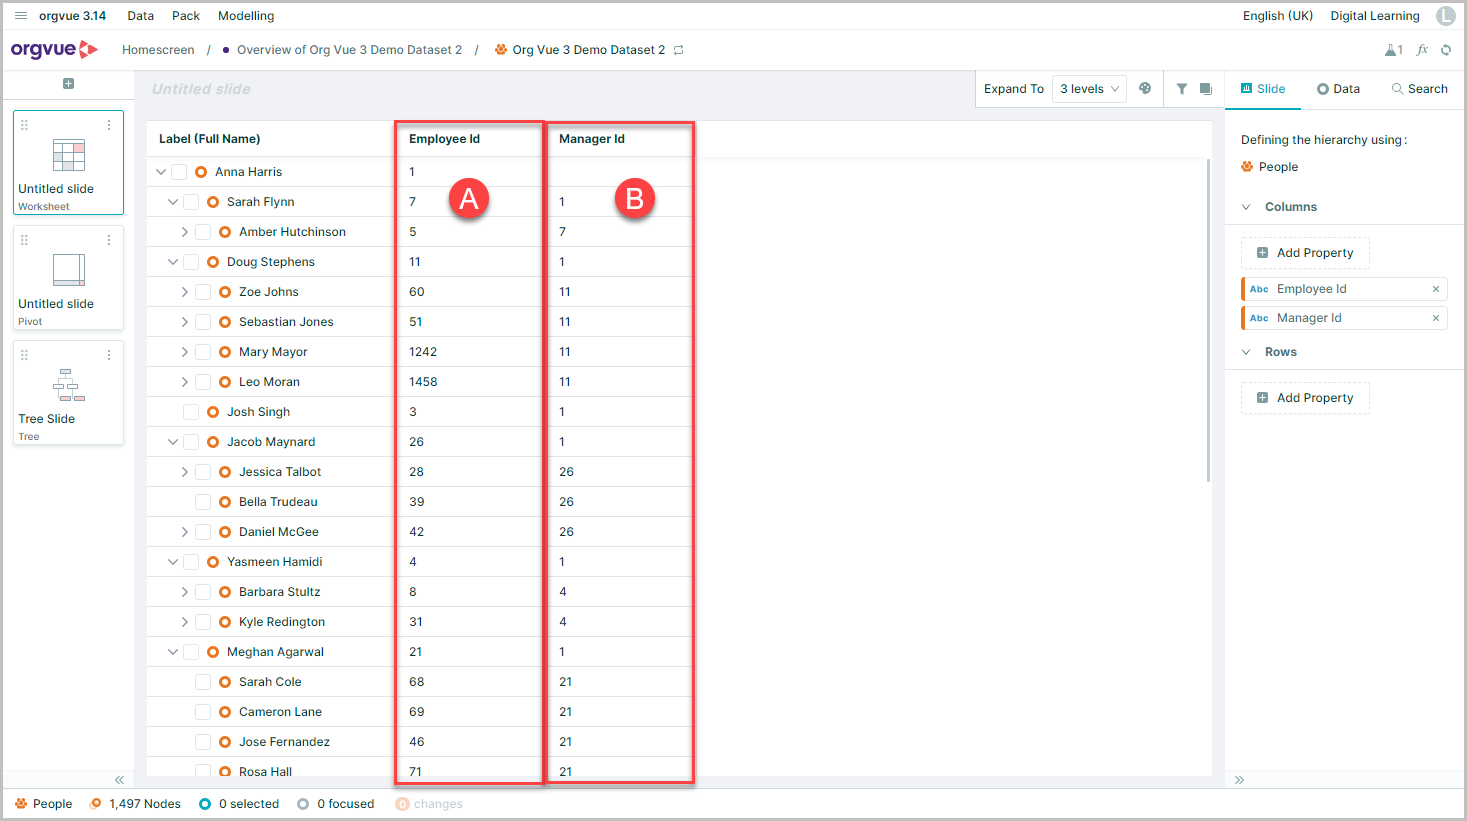Collapse the Rows section
The width and height of the screenshot is (1467, 821).
(1246, 352)
